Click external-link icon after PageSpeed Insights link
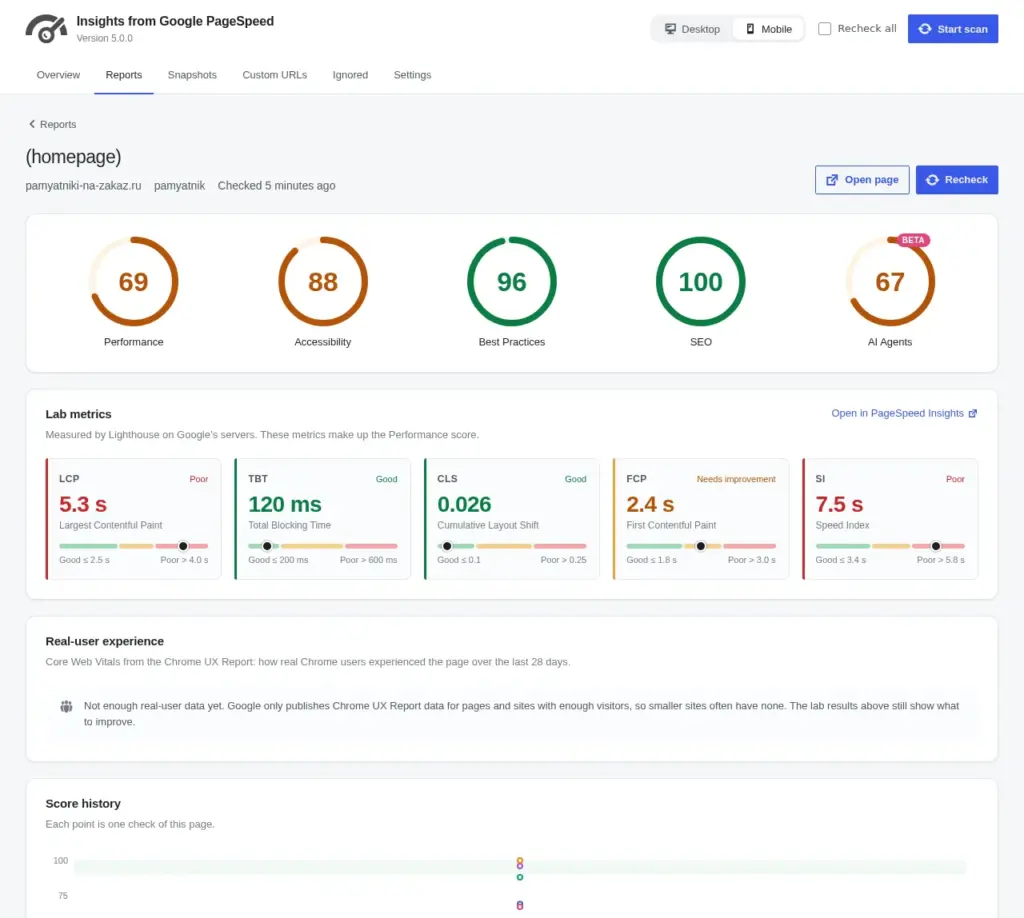This screenshot has height=918, width=1024. [x=972, y=413]
